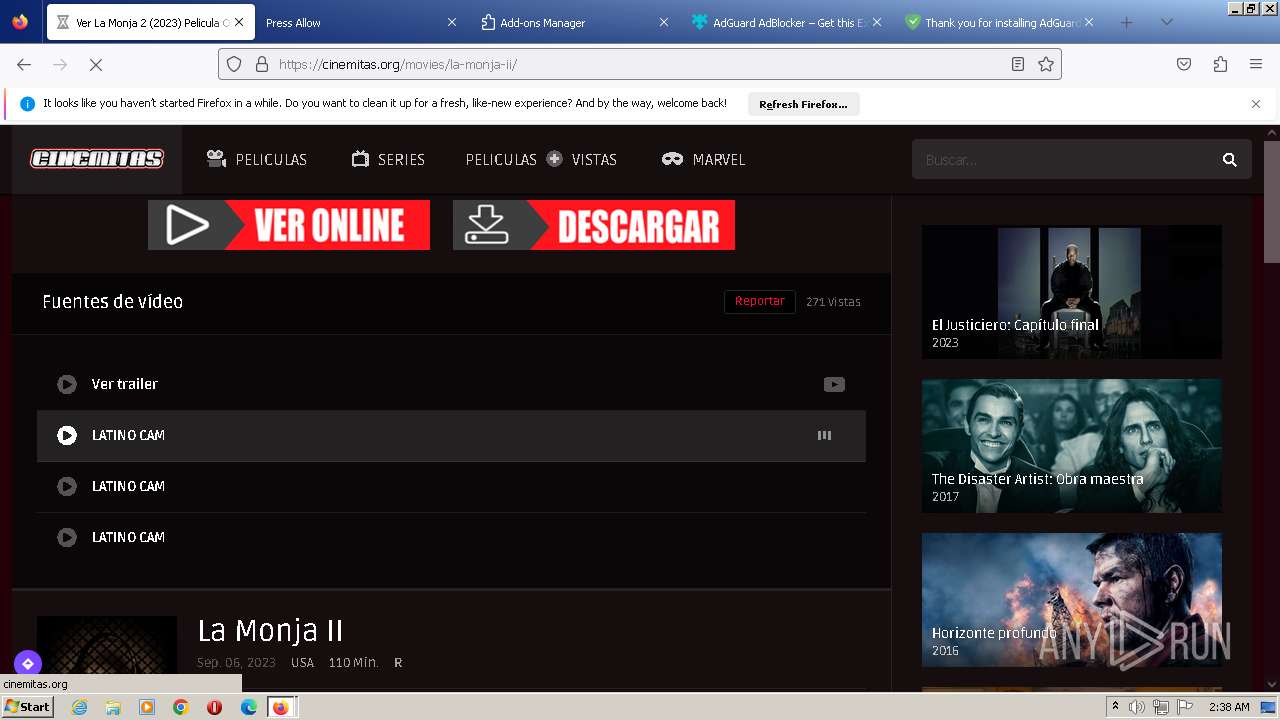Open Save to Pocket icon

click(x=1184, y=64)
